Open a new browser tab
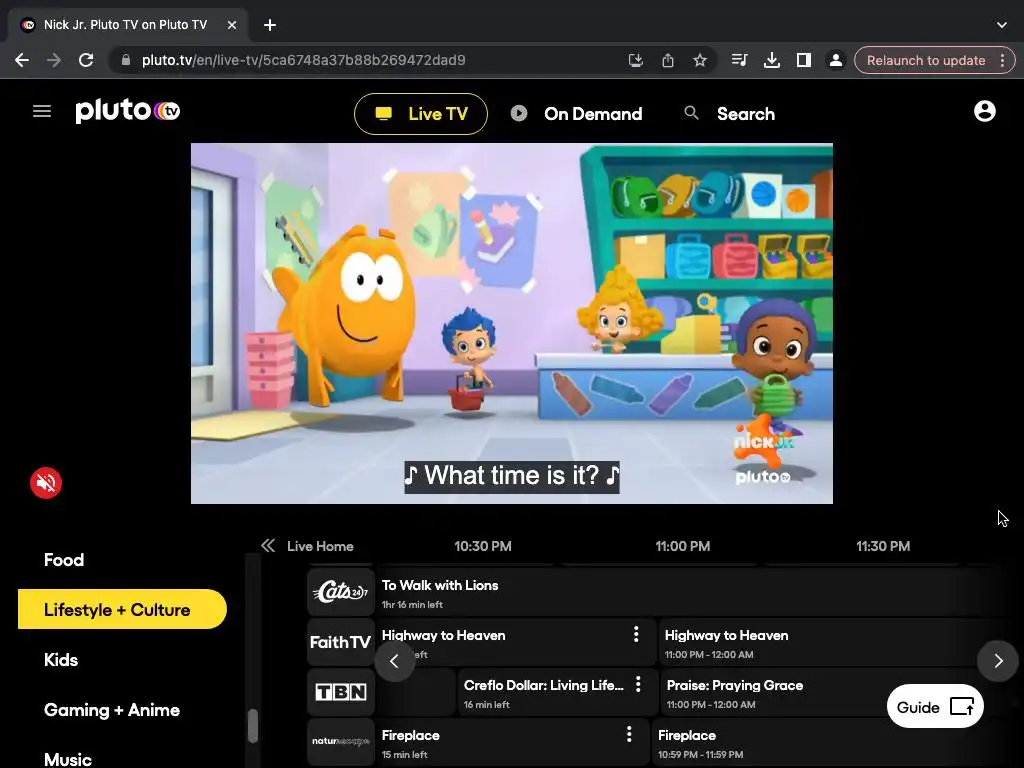The width and height of the screenshot is (1024, 768). point(270,25)
